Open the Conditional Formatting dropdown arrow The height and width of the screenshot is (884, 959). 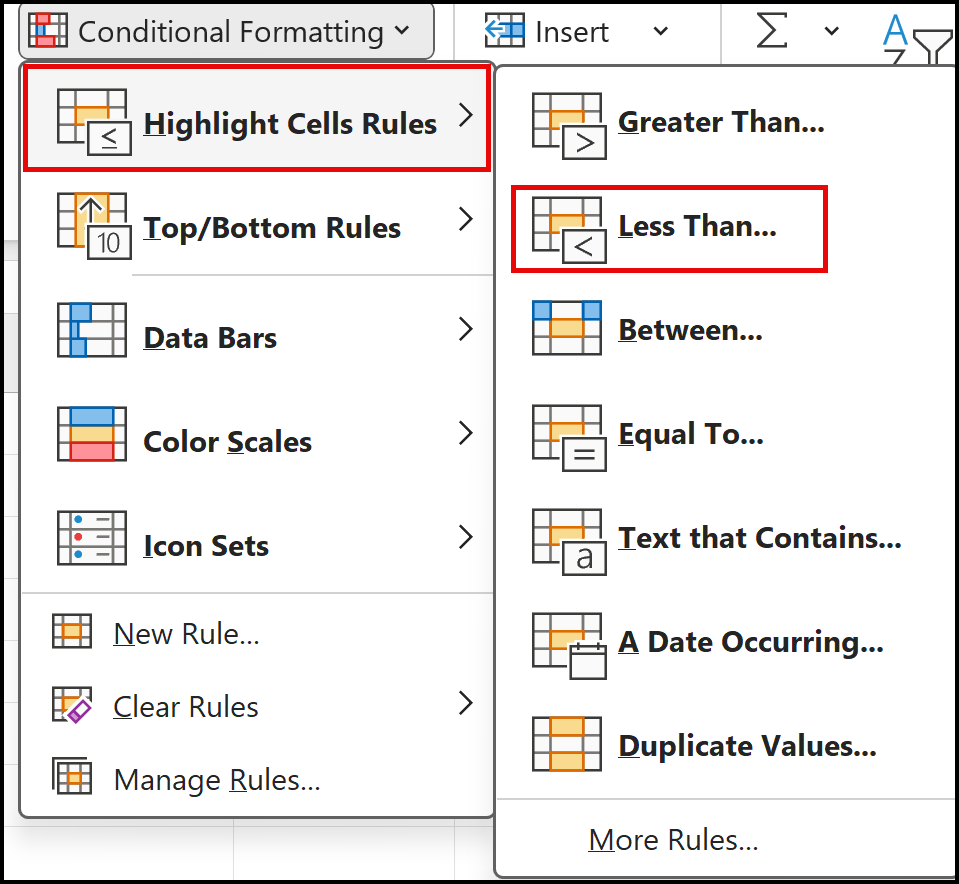(x=400, y=30)
